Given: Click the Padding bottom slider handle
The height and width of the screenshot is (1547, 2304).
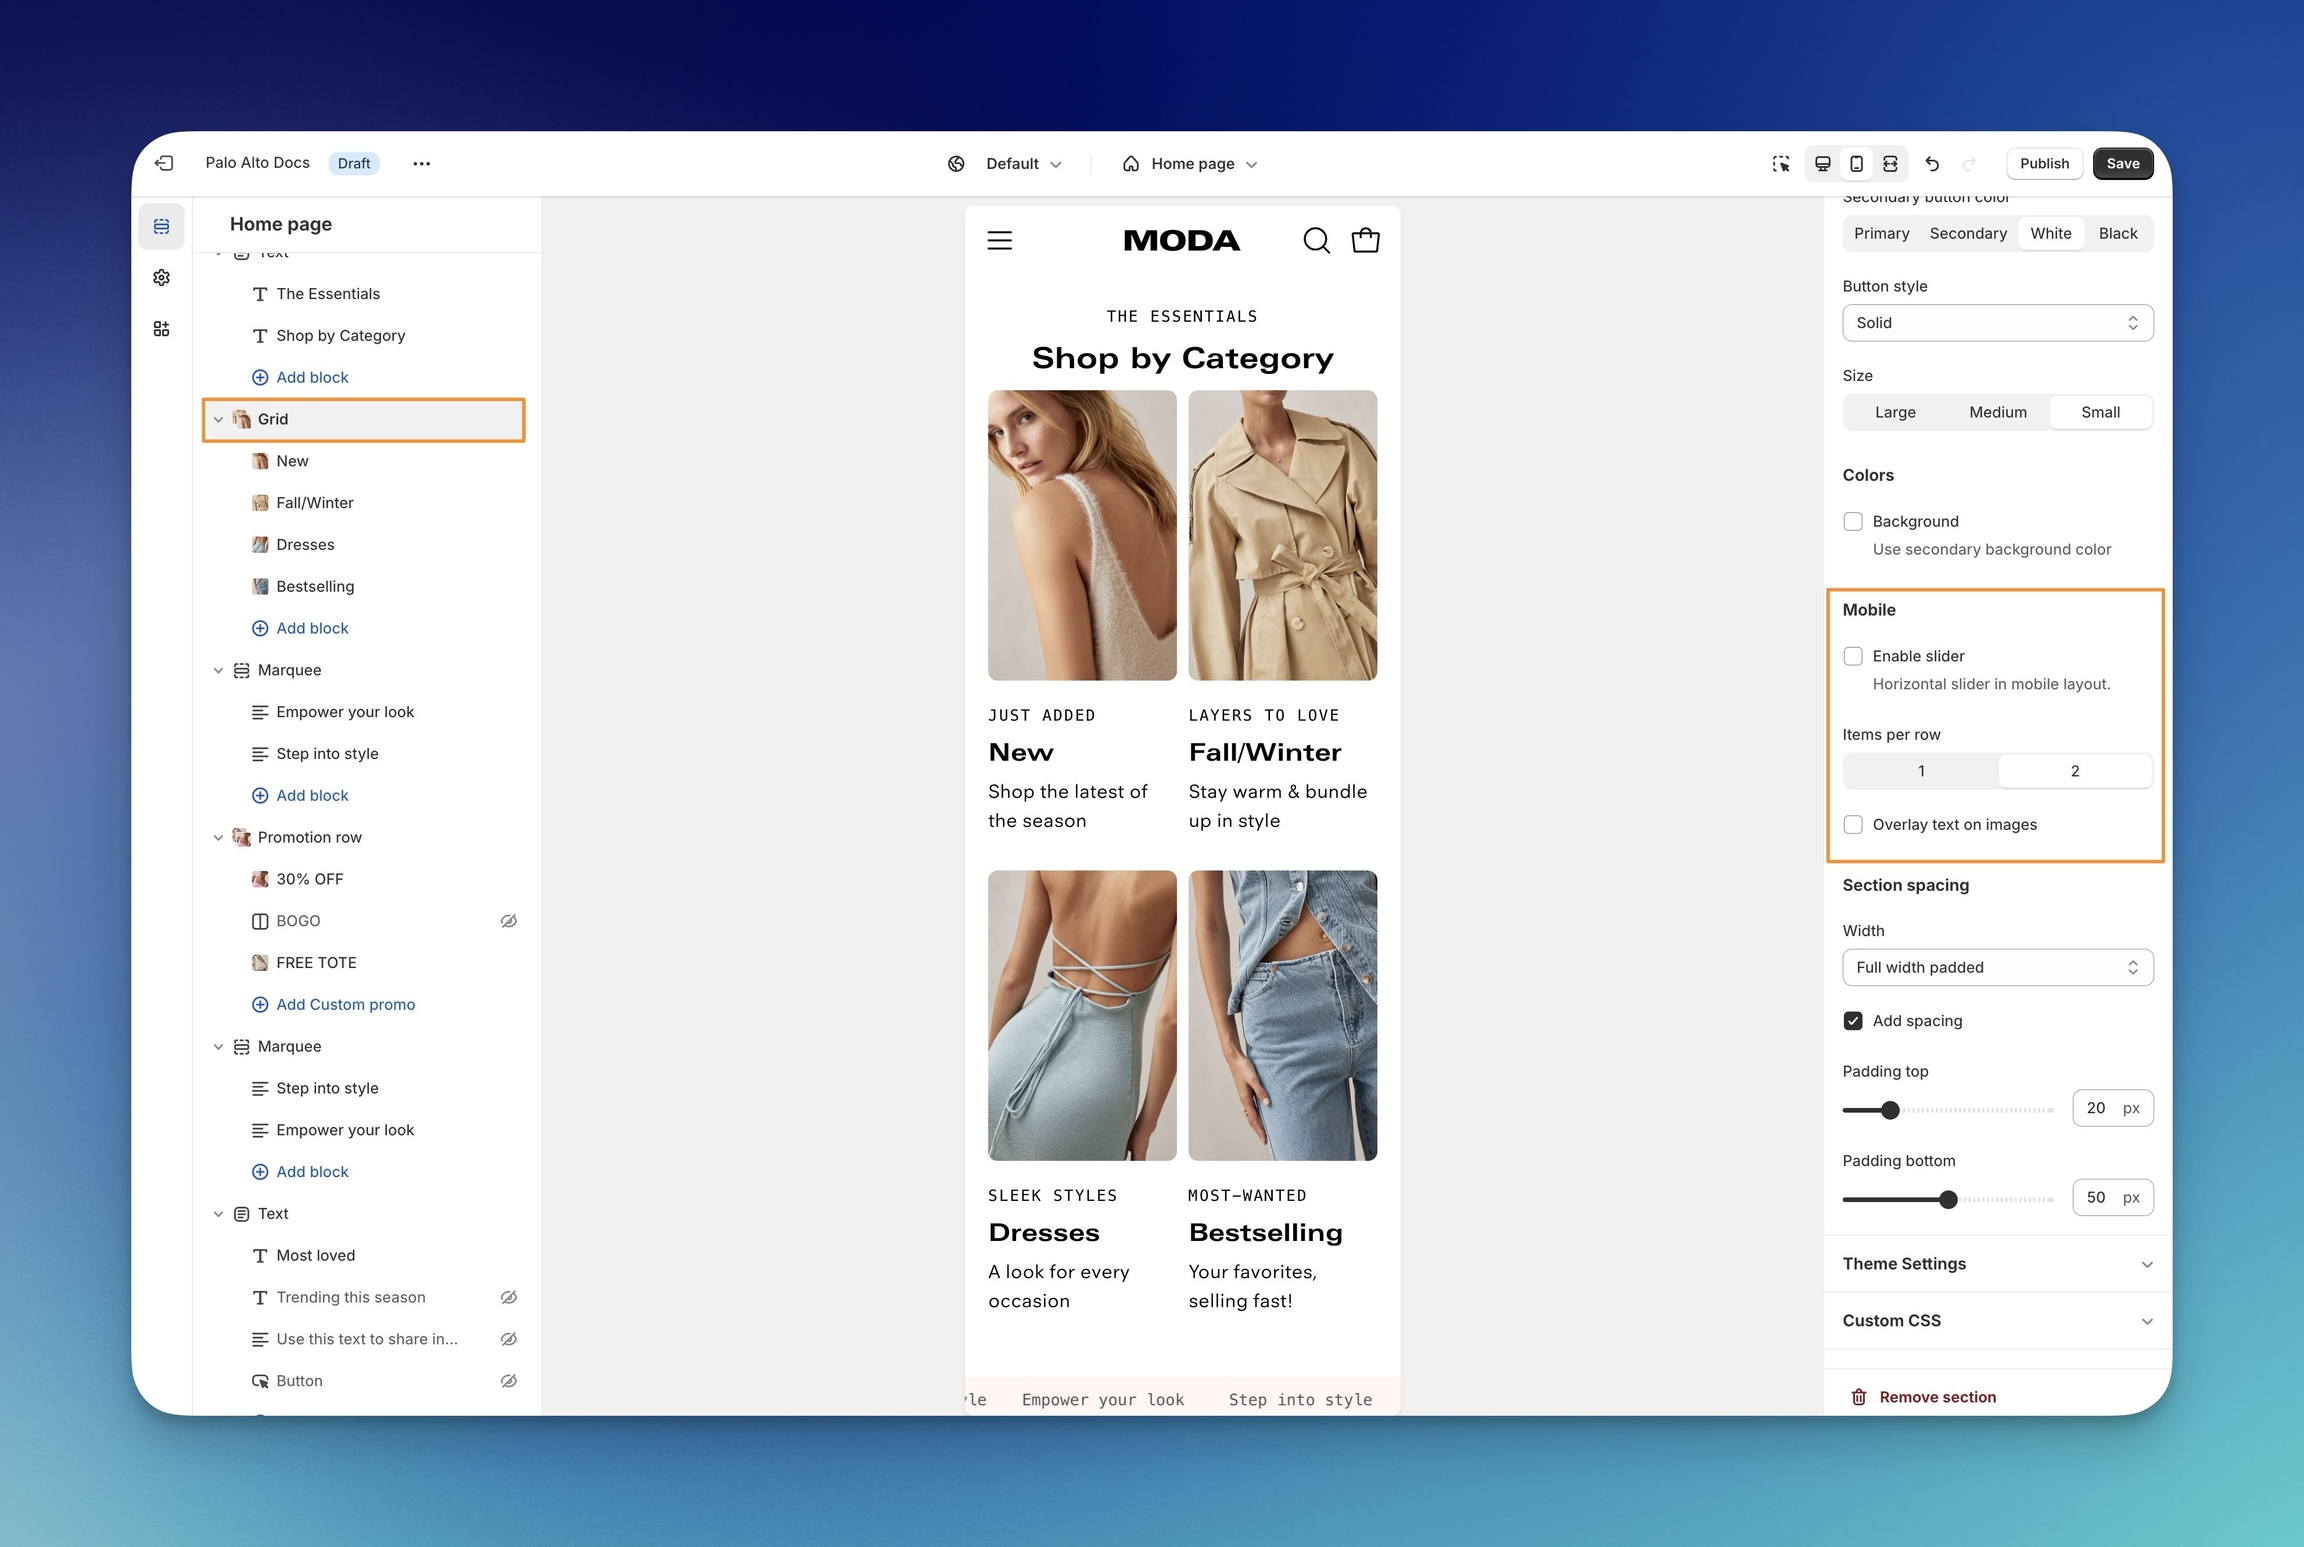Looking at the screenshot, I should coord(1948,1199).
